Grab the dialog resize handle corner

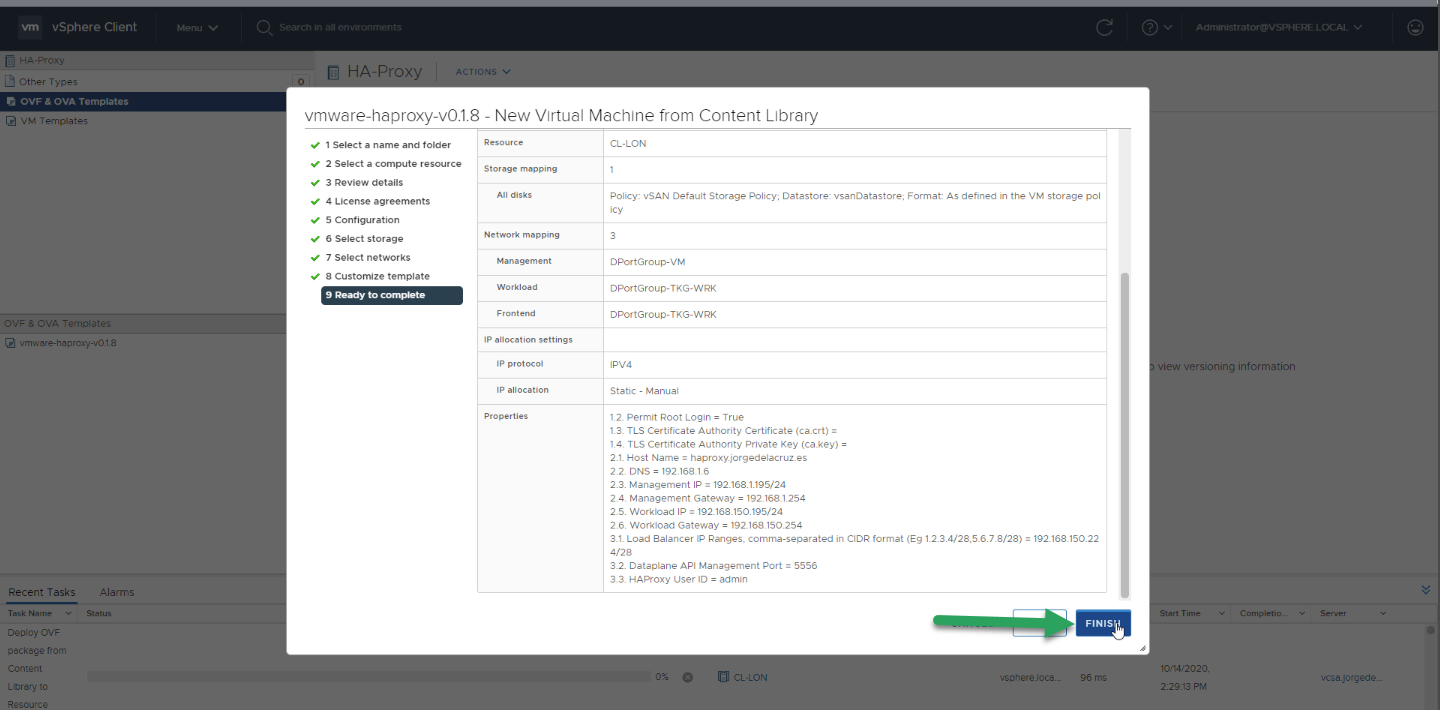click(x=1142, y=648)
